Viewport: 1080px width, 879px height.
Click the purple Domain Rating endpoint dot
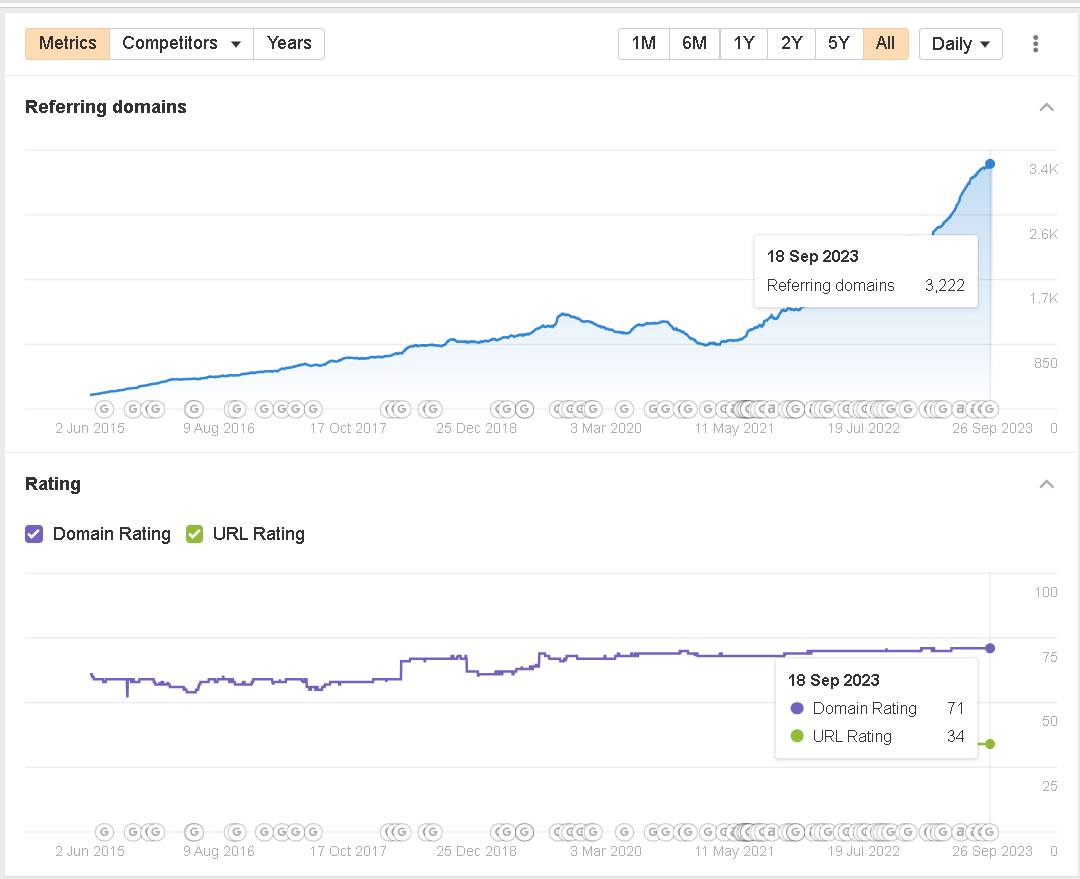(x=990, y=648)
